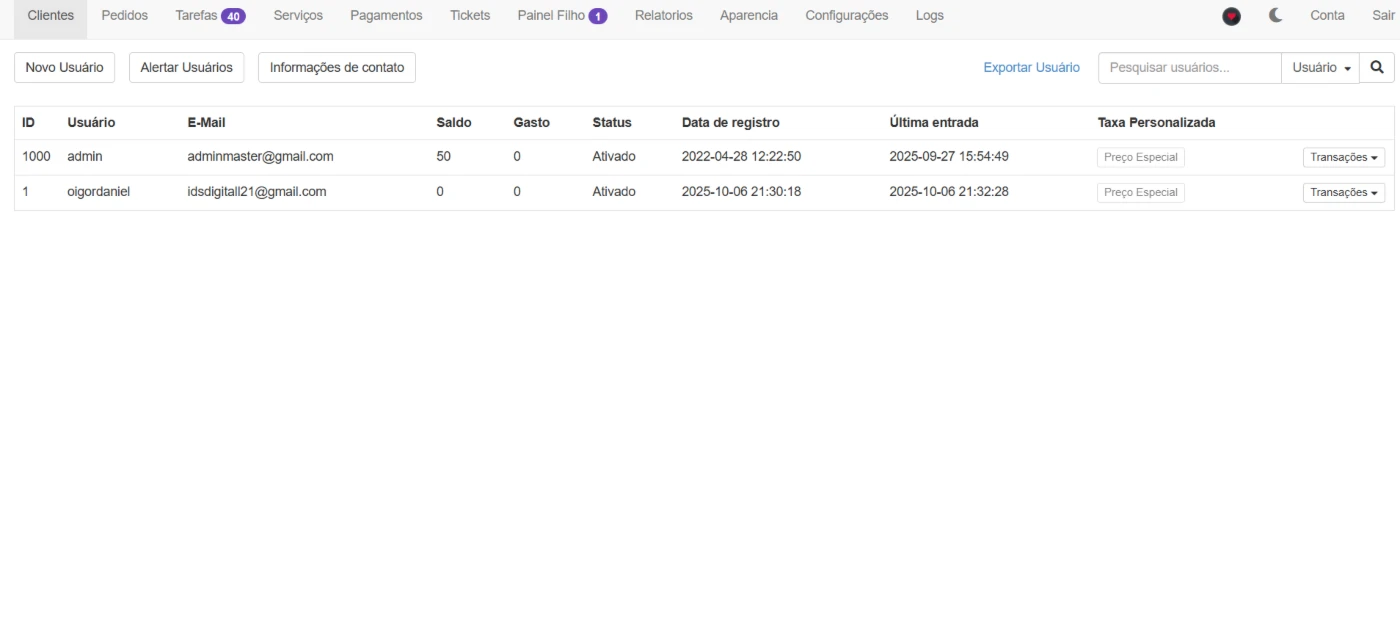The height and width of the screenshot is (627, 1400).
Task: Switch to the Pedidos tab
Action: 124,16
